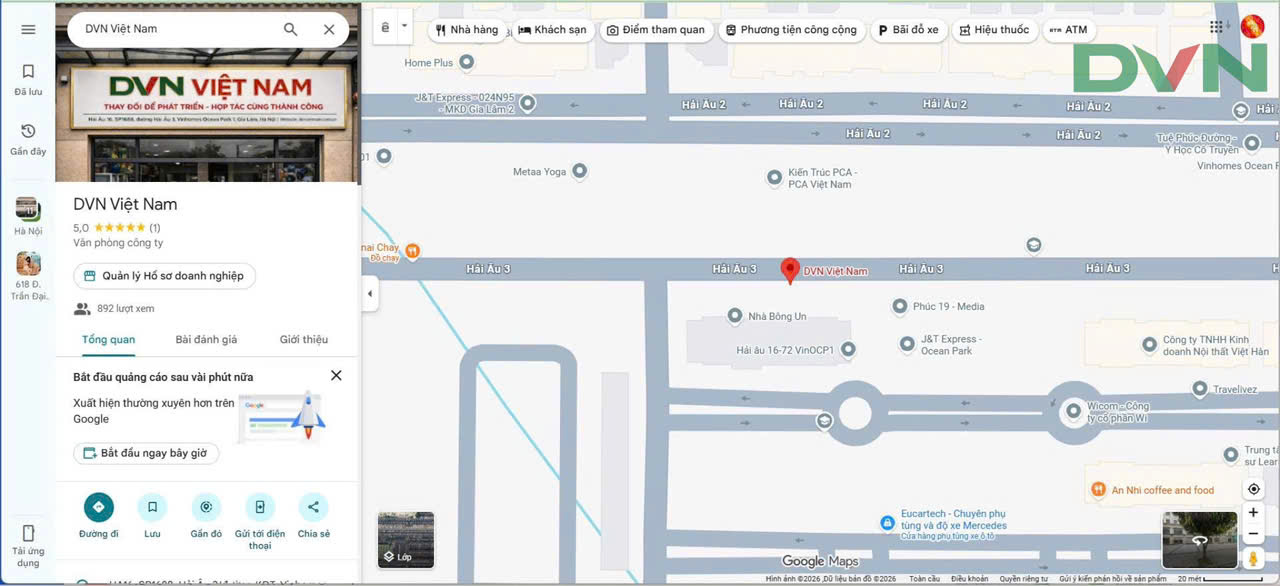
Task: Filter map by Phương tiện công cộng
Action: (x=792, y=30)
